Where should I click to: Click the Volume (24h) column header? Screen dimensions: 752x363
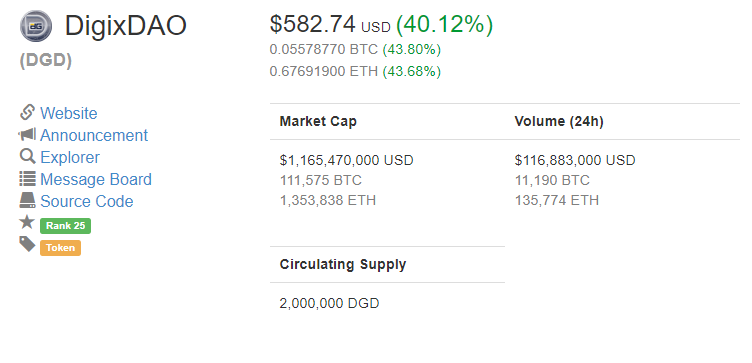point(559,121)
